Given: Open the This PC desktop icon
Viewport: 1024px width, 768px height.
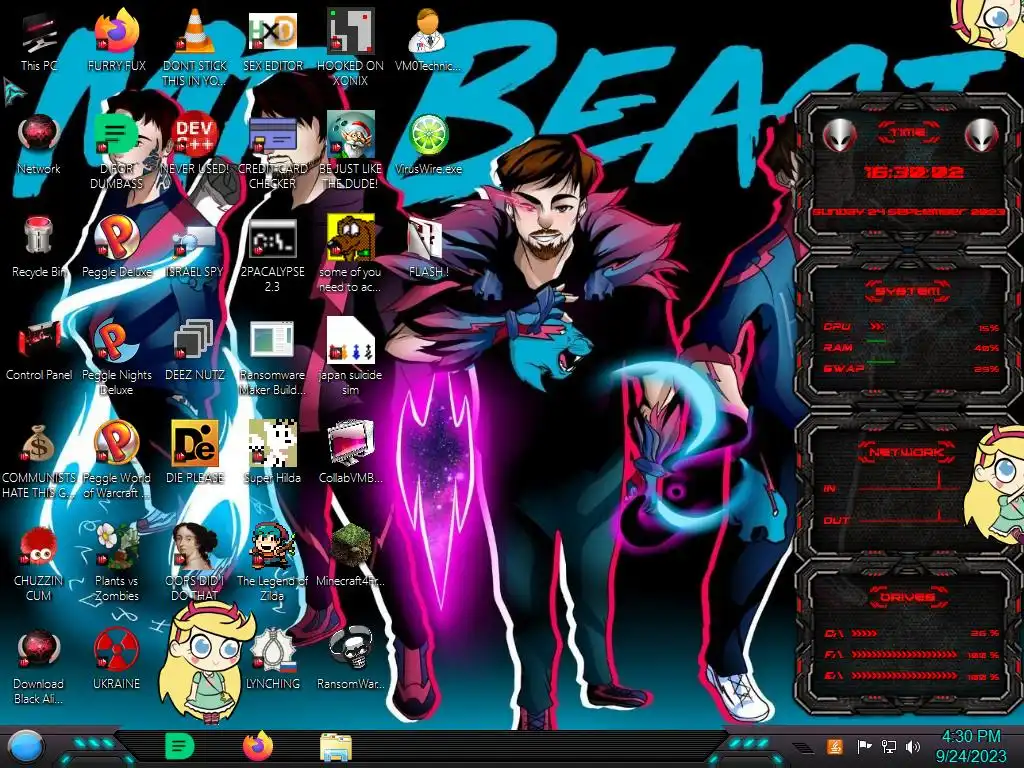Looking at the screenshot, I should 39,40.
